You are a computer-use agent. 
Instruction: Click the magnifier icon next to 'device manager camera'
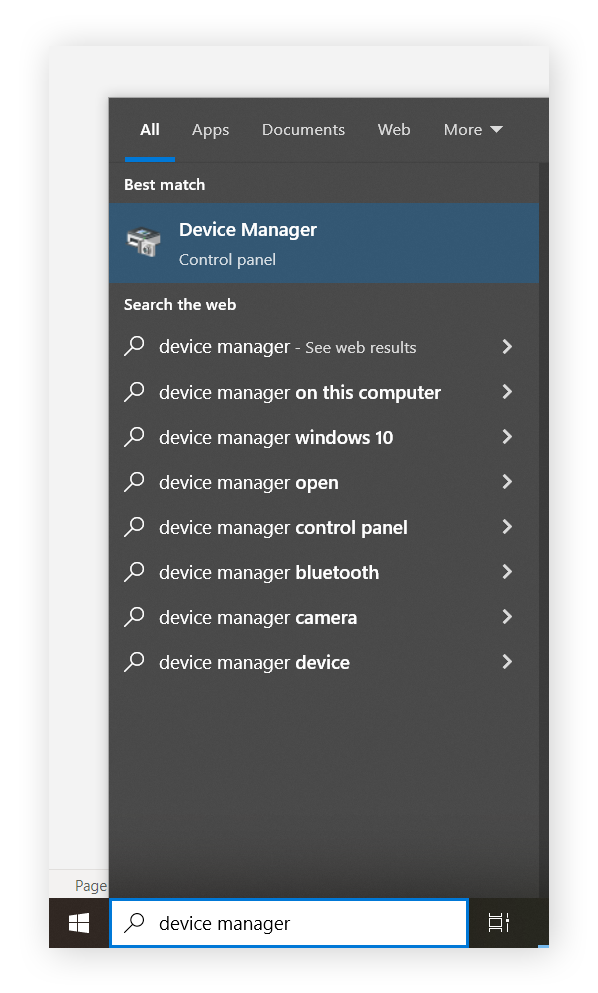(x=134, y=617)
